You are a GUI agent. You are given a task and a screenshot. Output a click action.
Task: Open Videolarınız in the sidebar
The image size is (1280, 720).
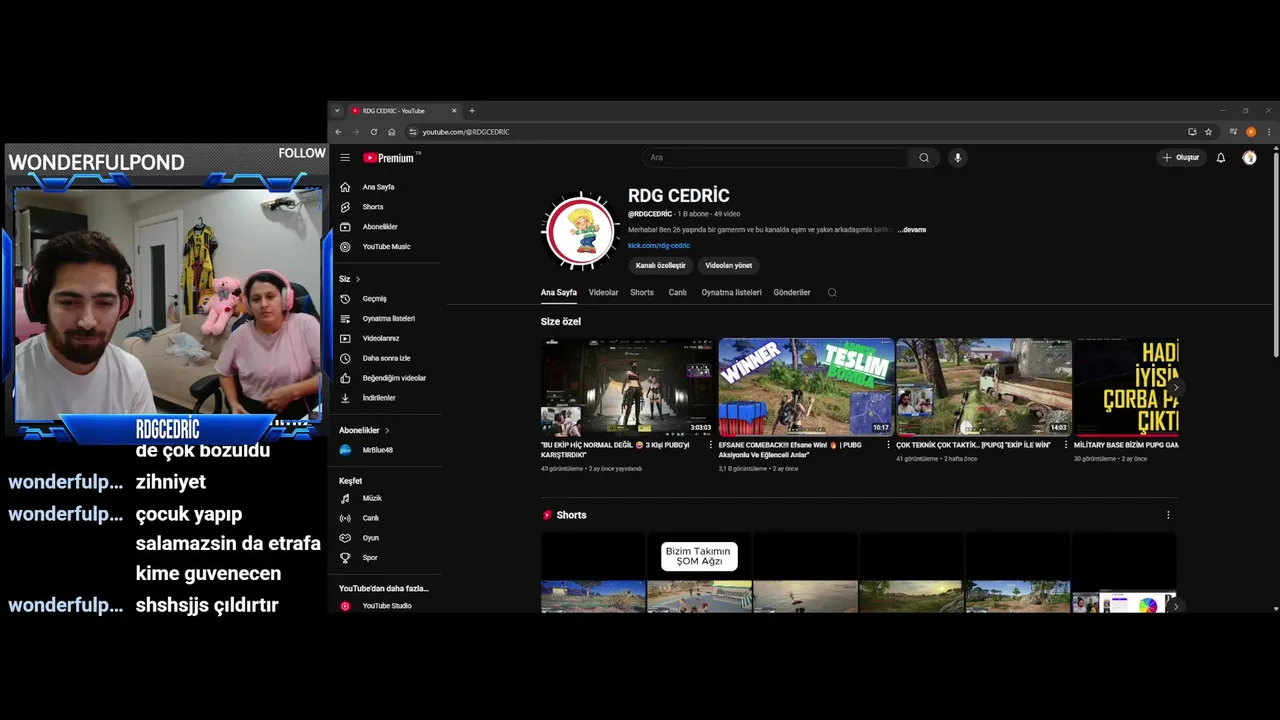coord(383,338)
